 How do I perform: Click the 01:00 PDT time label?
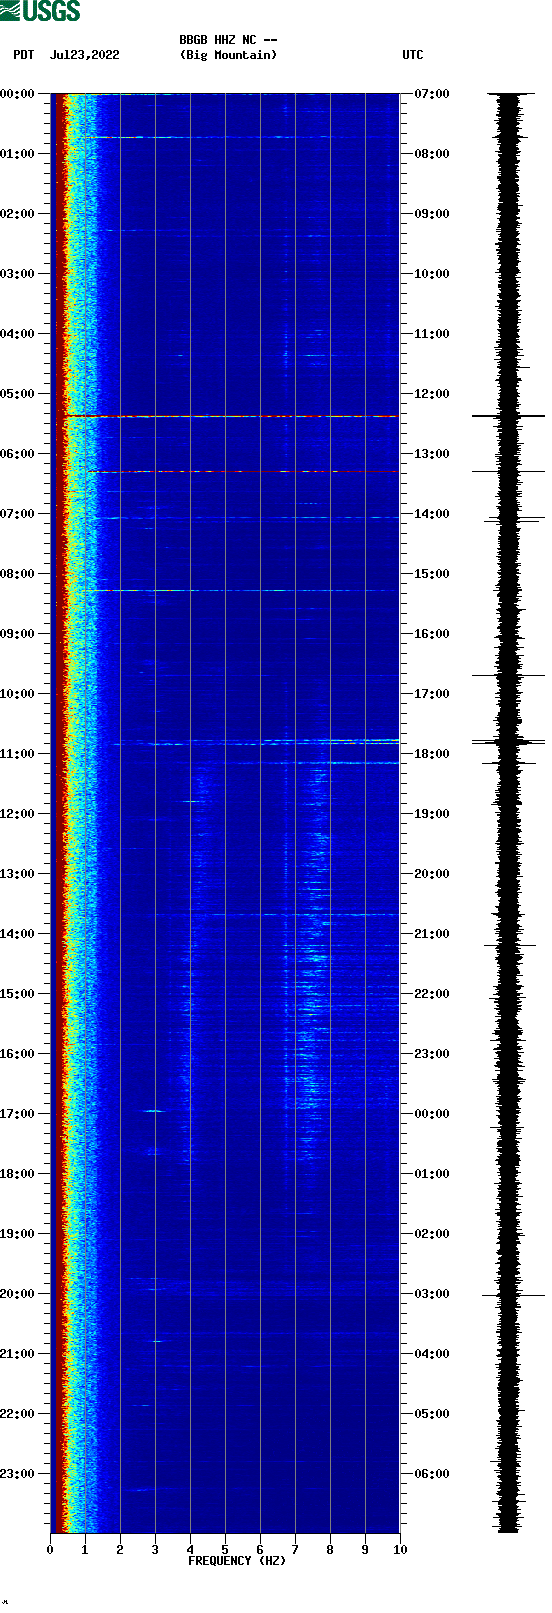[x=17, y=154]
